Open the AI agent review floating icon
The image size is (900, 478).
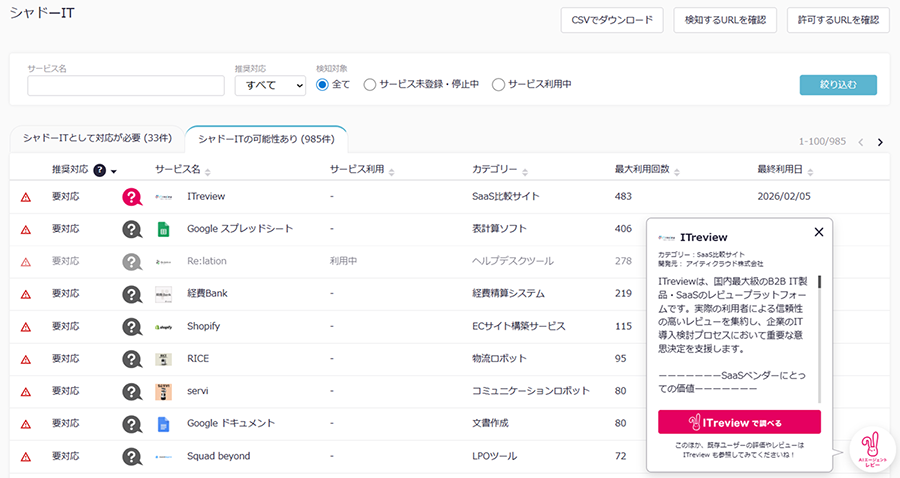872,451
